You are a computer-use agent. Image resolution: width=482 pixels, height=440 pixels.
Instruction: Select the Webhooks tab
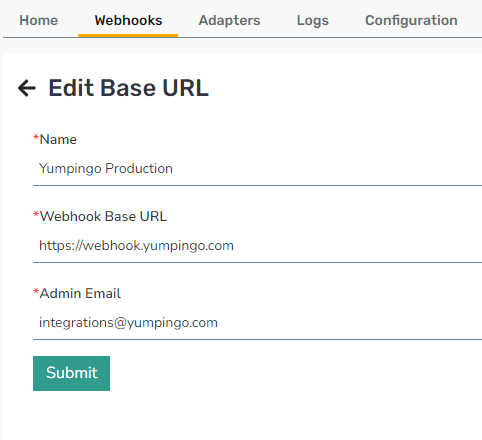point(128,20)
